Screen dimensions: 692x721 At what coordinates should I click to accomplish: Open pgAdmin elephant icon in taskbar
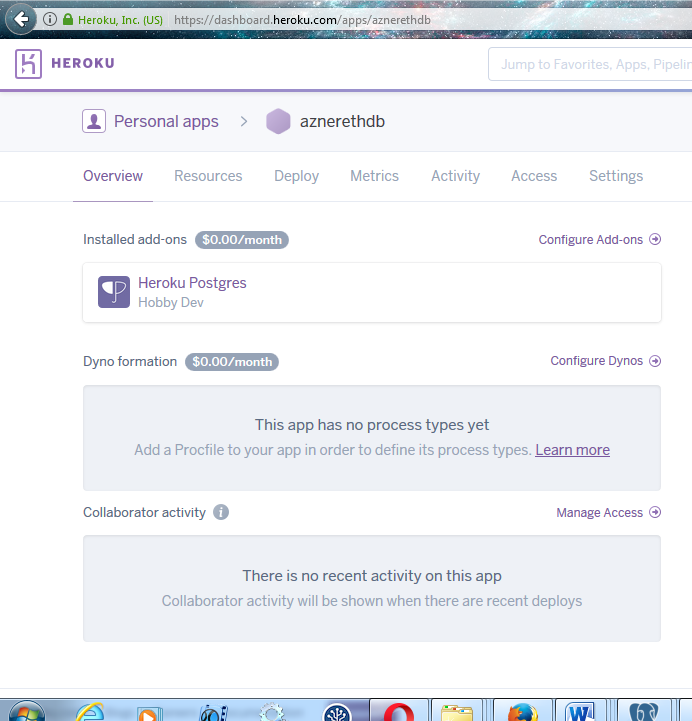click(644, 712)
